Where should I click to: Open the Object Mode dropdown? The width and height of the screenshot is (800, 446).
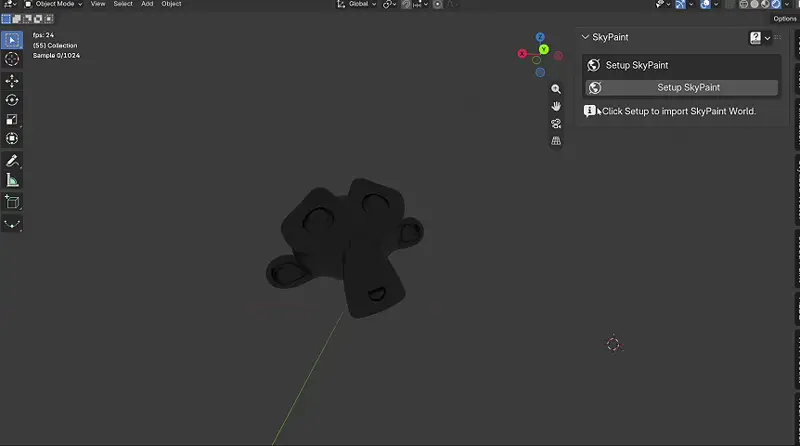tap(53, 4)
